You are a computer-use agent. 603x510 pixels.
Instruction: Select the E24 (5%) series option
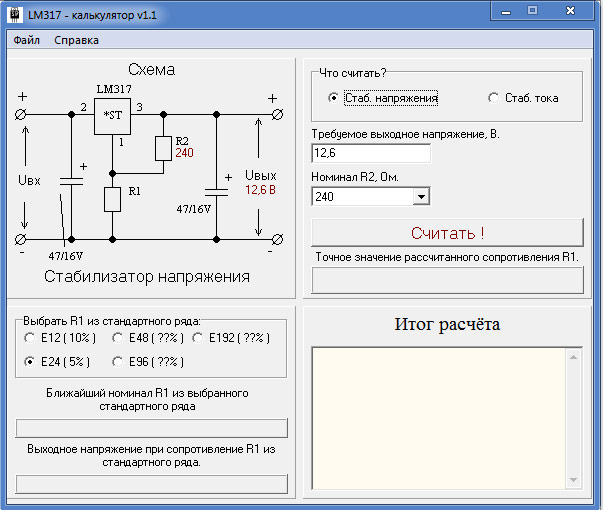31,362
